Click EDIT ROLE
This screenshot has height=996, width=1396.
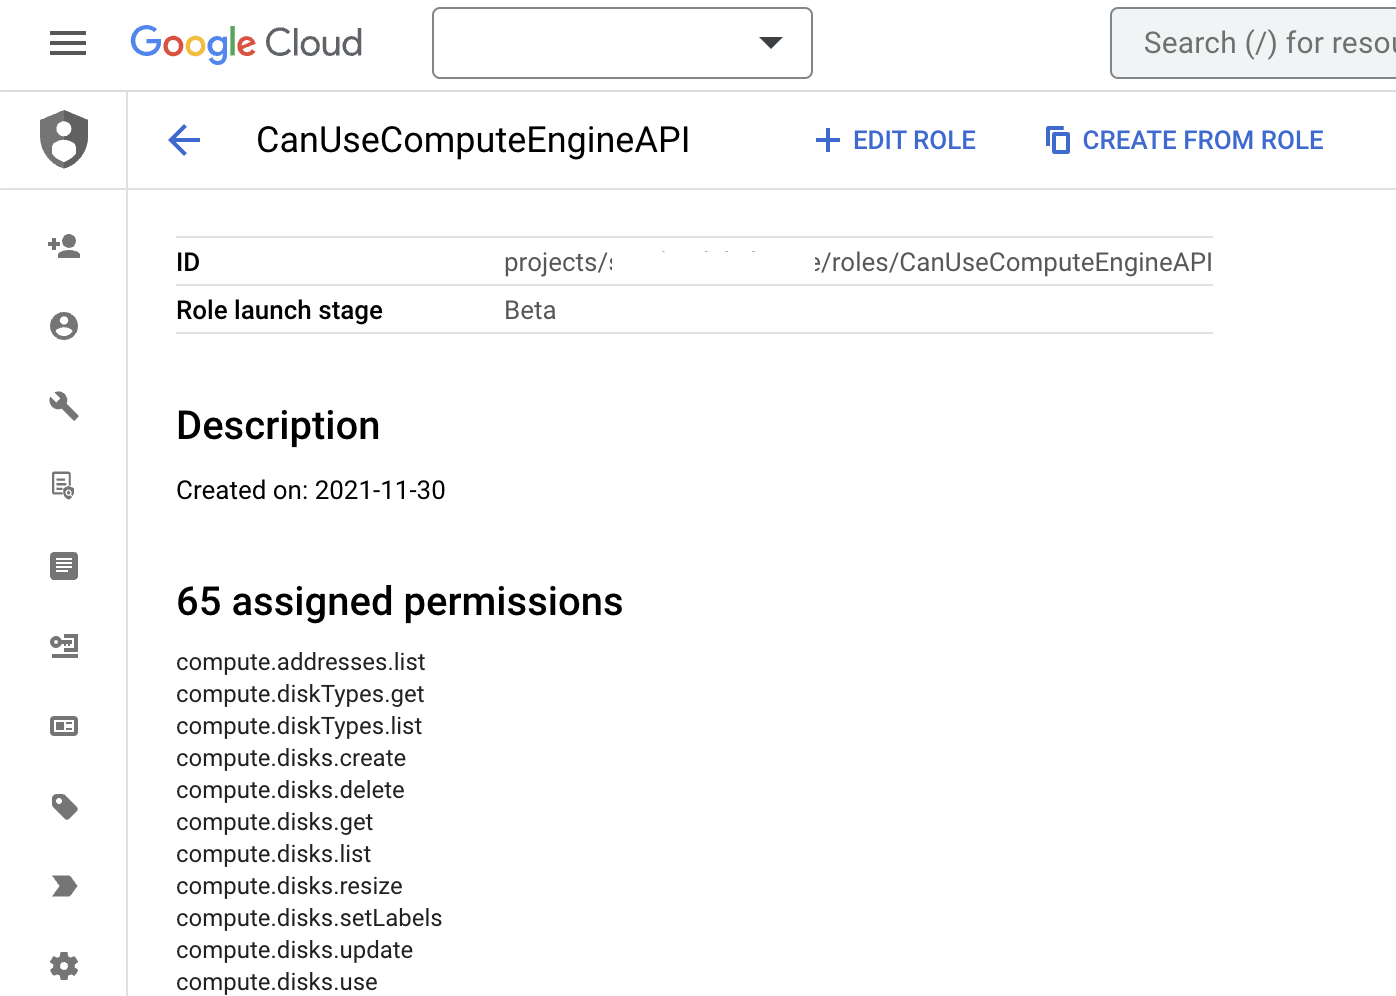[895, 140]
